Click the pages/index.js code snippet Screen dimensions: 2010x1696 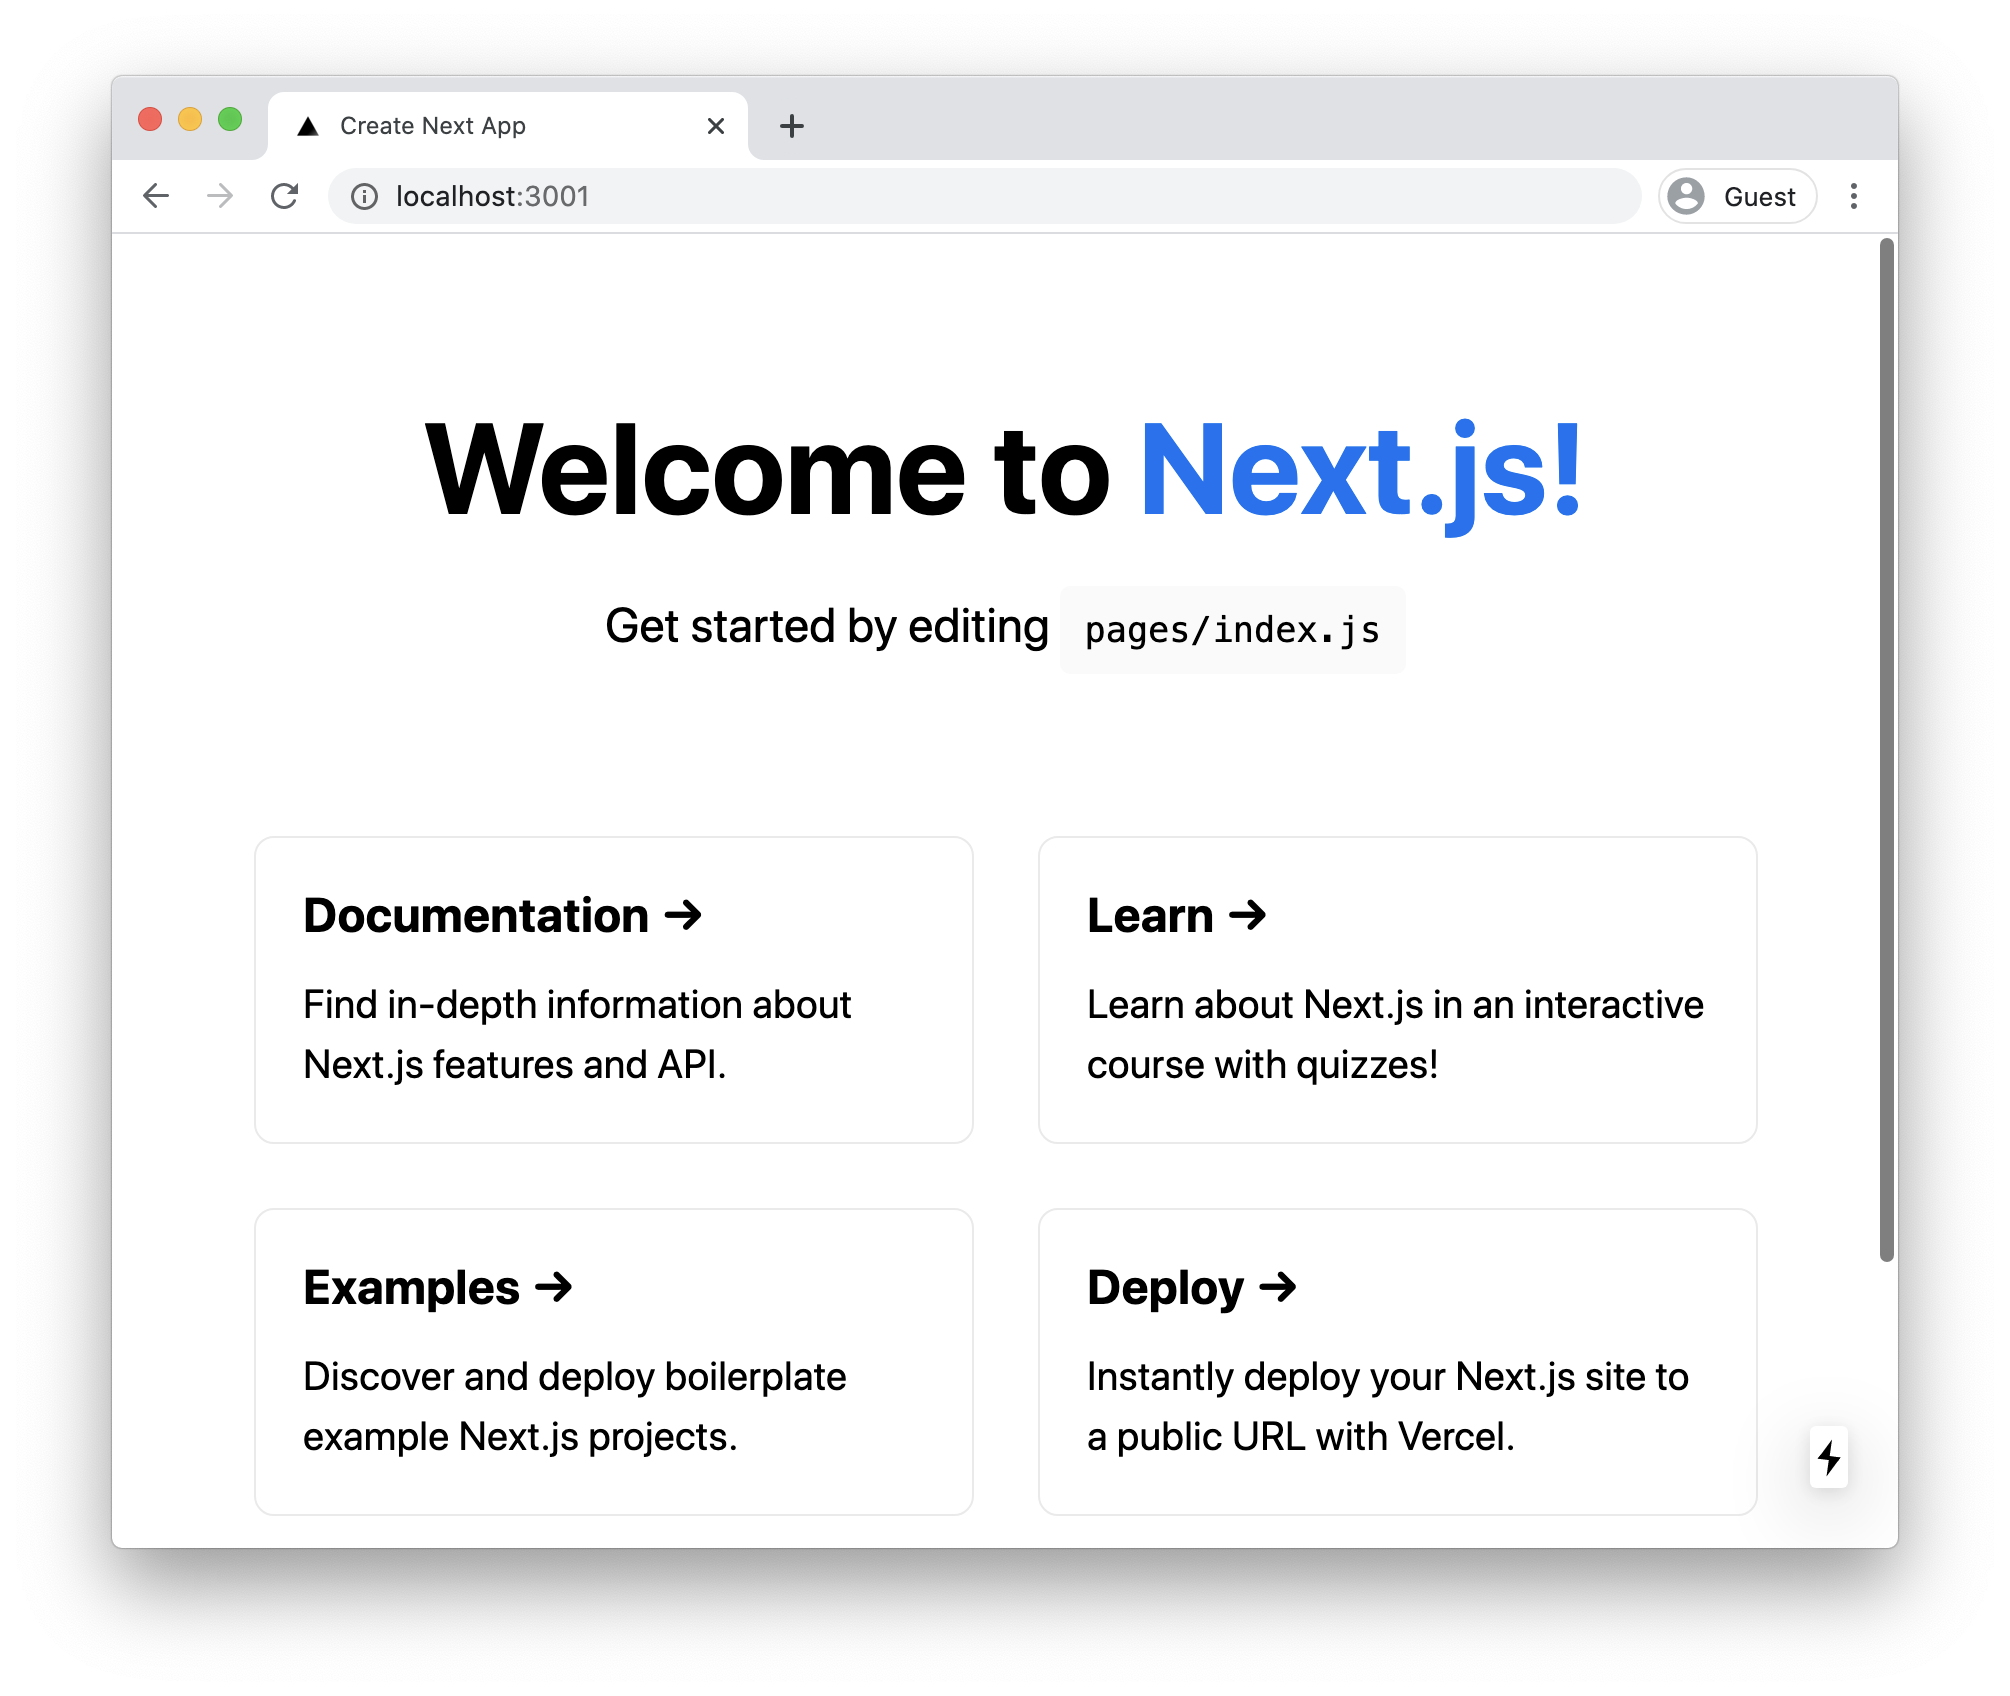(1232, 630)
